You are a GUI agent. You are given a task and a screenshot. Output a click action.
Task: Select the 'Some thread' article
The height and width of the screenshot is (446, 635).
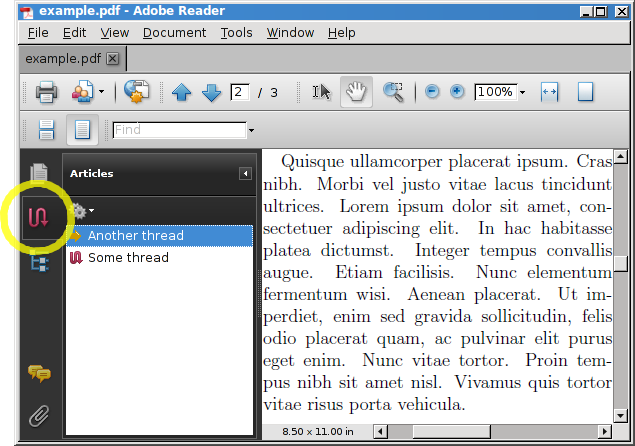pyautogui.click(x=128, y=258)
